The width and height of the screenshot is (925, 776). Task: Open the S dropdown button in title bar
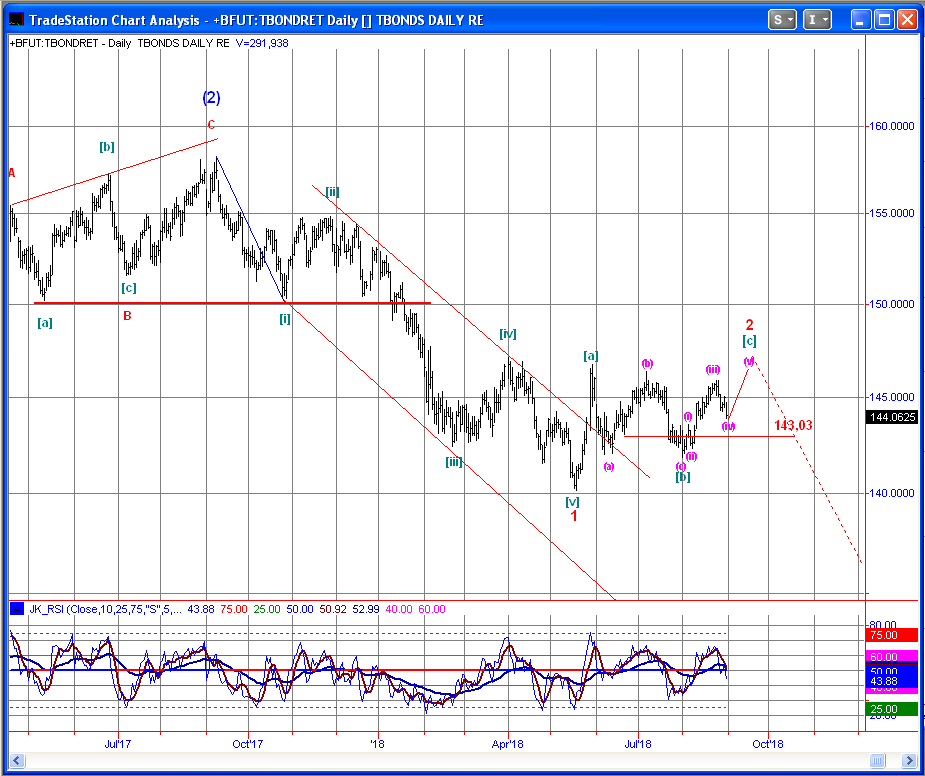pyautogui.click(x=782, y=20)
